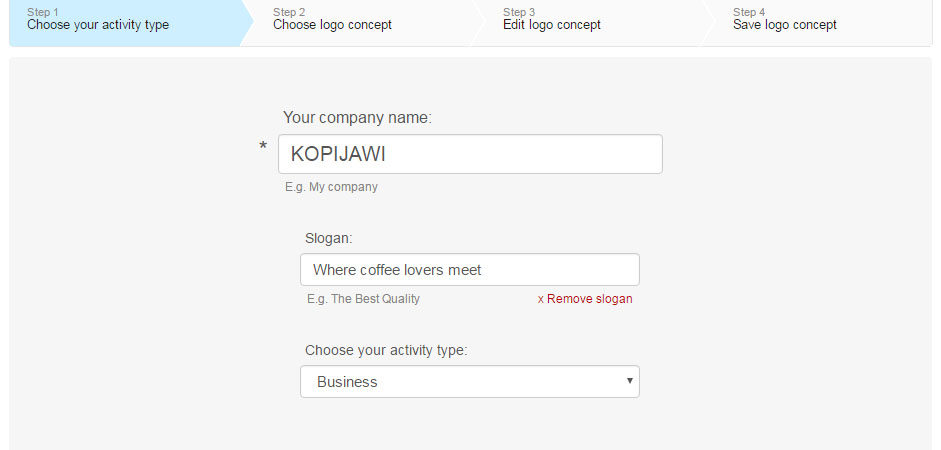Focus the Slogan text field

coord(469,269)
